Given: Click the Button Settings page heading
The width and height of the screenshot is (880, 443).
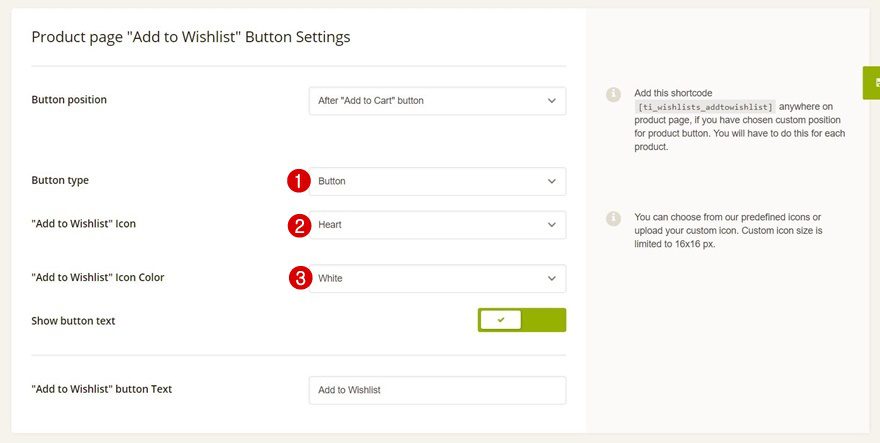Looking at the screenshot, I should (x=190, y=37).
